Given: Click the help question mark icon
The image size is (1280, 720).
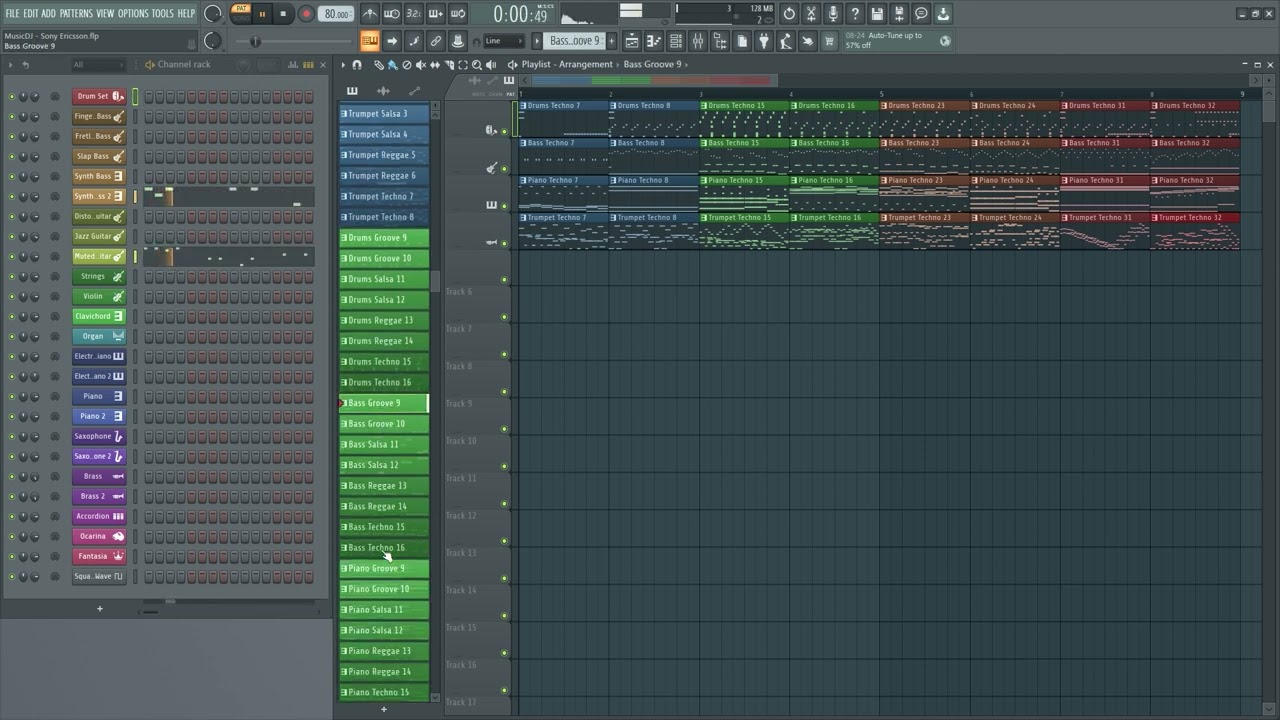Looking at the screenshot, I should tap(855, 14).
